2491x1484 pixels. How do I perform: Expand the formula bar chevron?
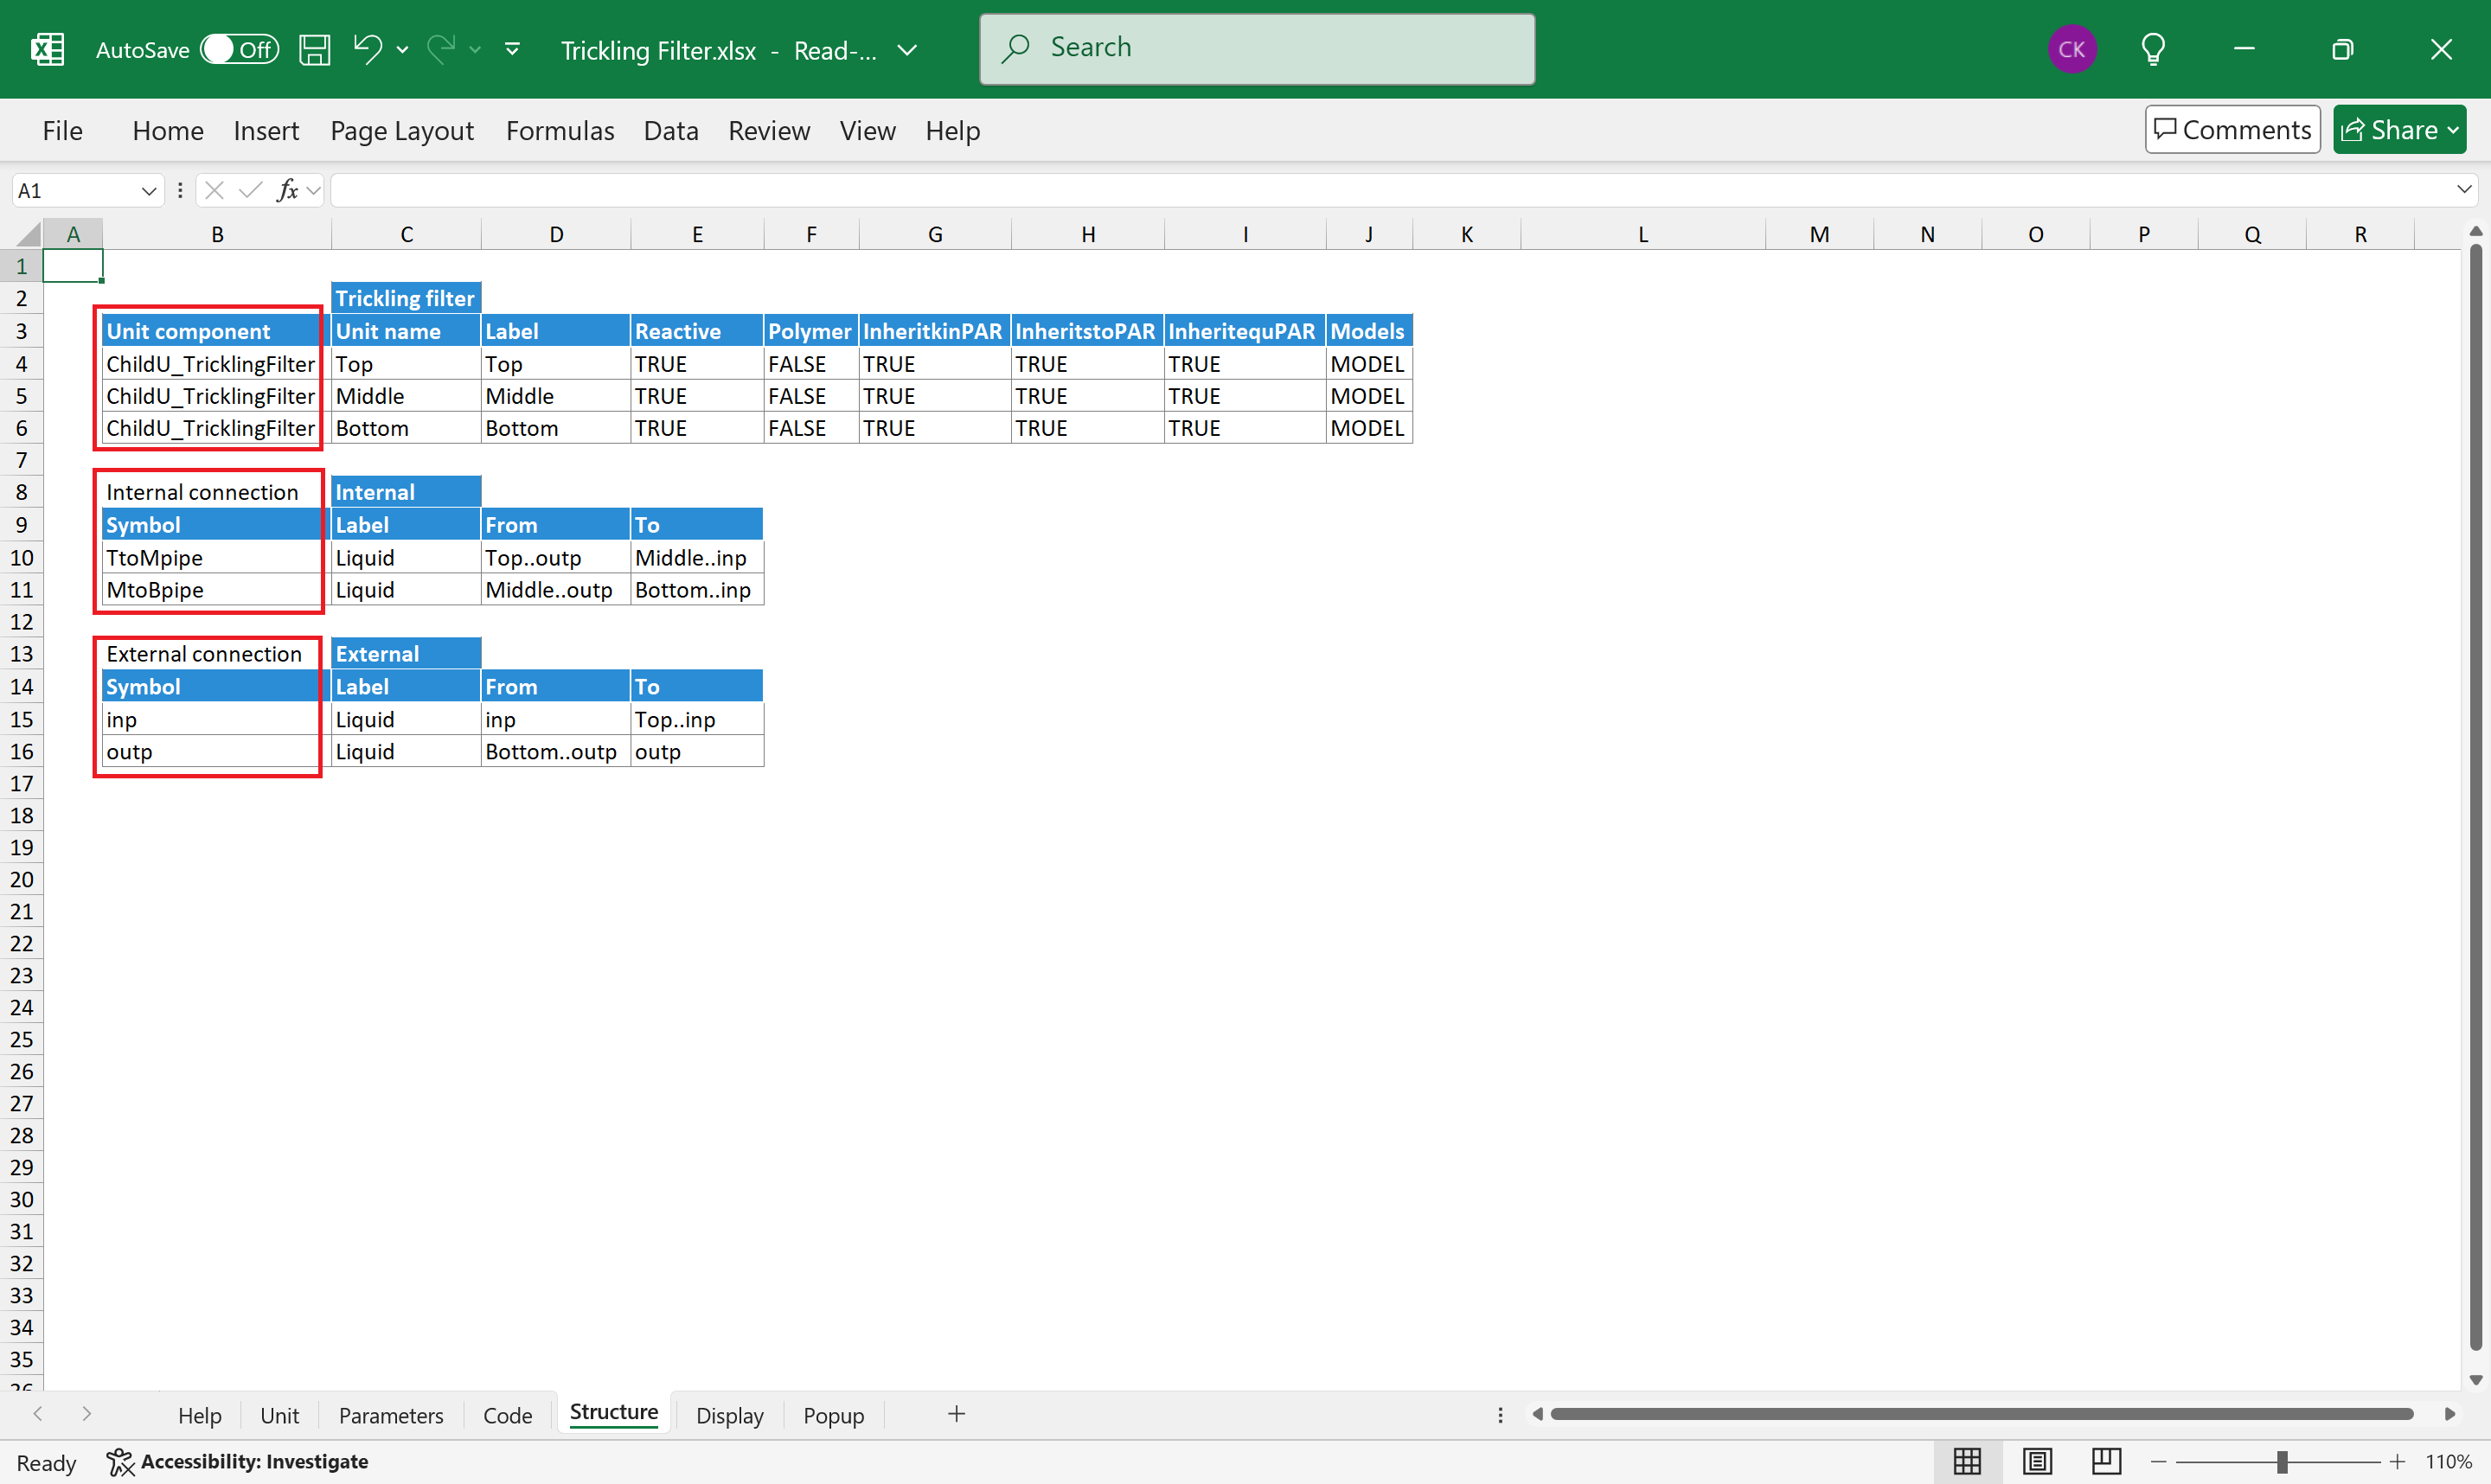point(2464,189)
